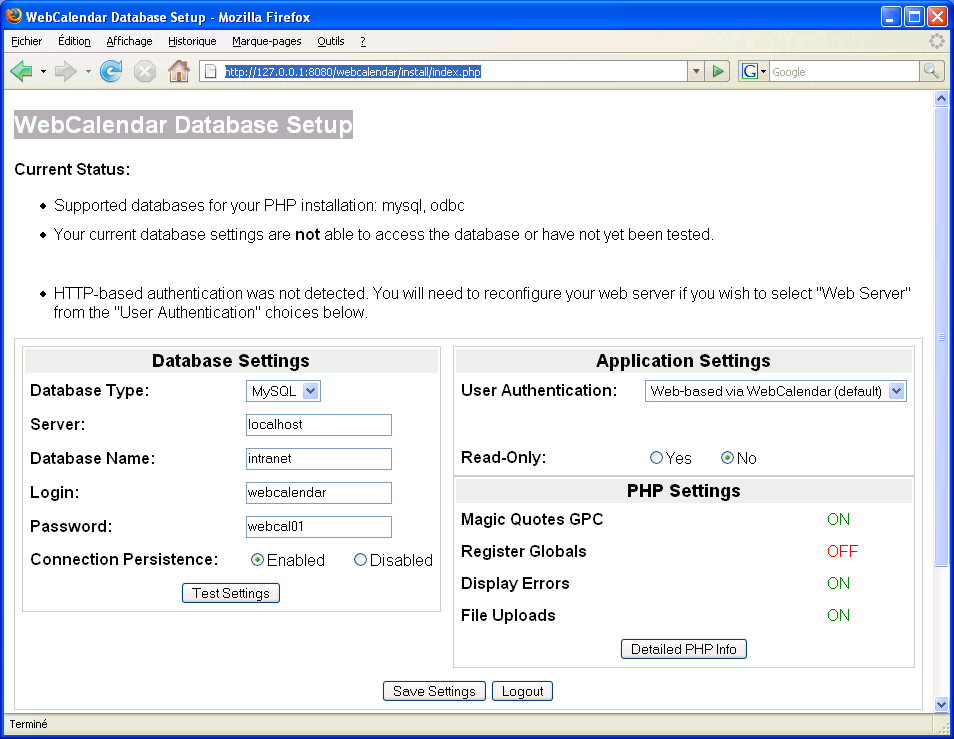The width and height of the screenshot is (954, 739).
Task: Click the Stop loading icon
Action: pos(145,72)
